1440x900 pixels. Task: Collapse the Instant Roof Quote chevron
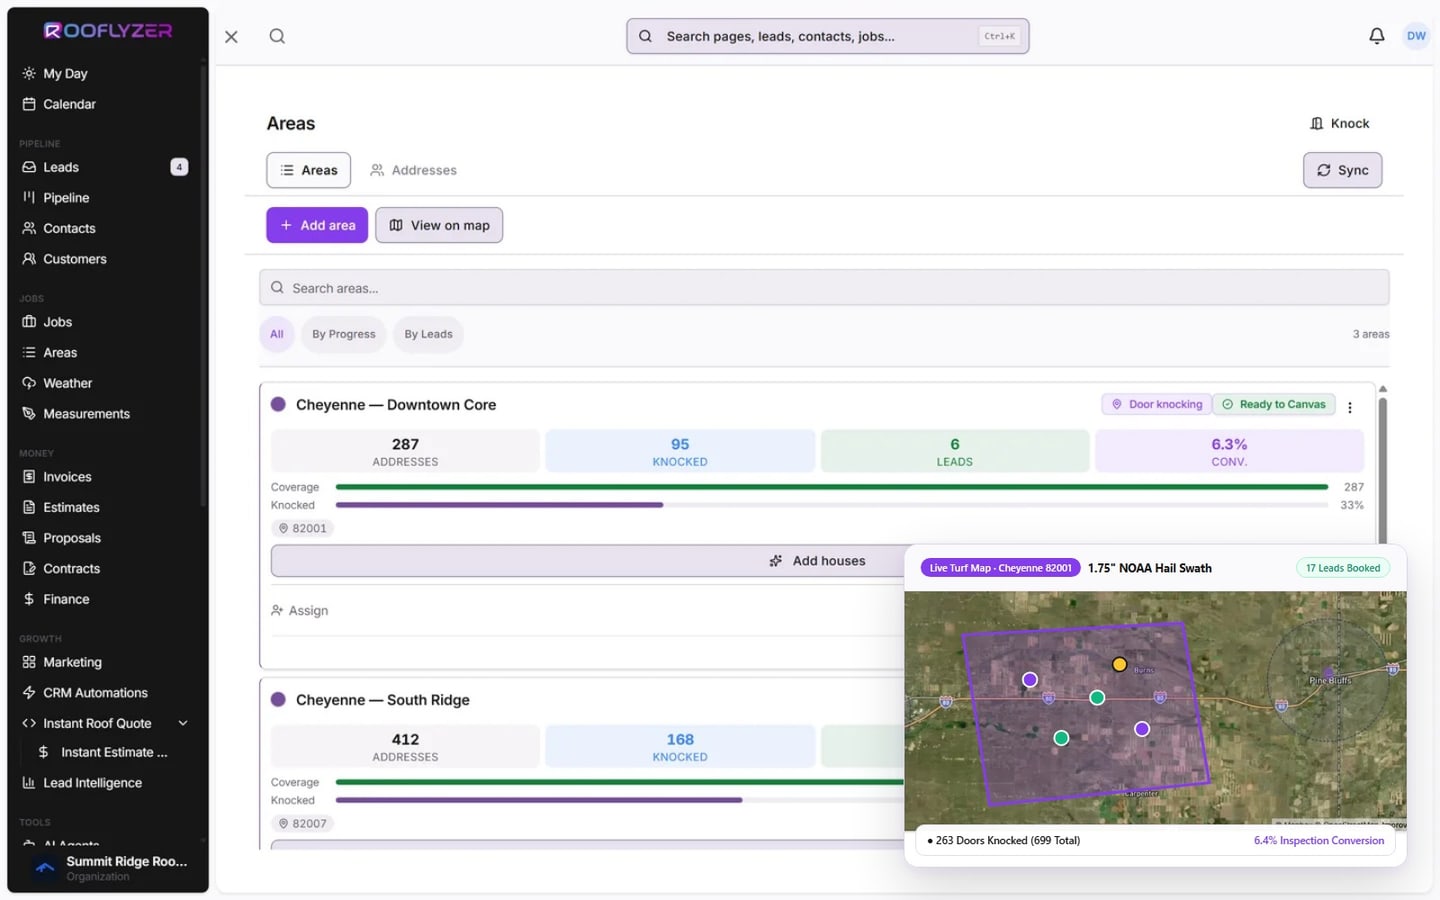coord(183,723)
